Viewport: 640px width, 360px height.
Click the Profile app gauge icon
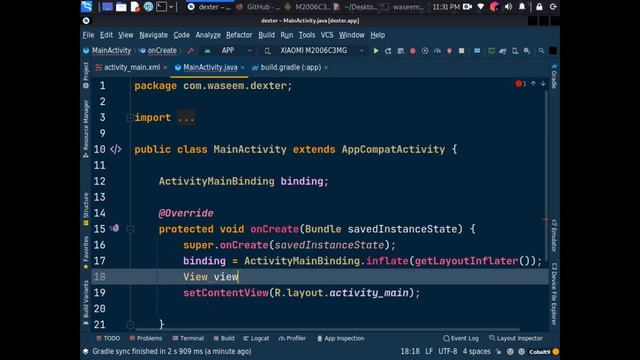437,51
